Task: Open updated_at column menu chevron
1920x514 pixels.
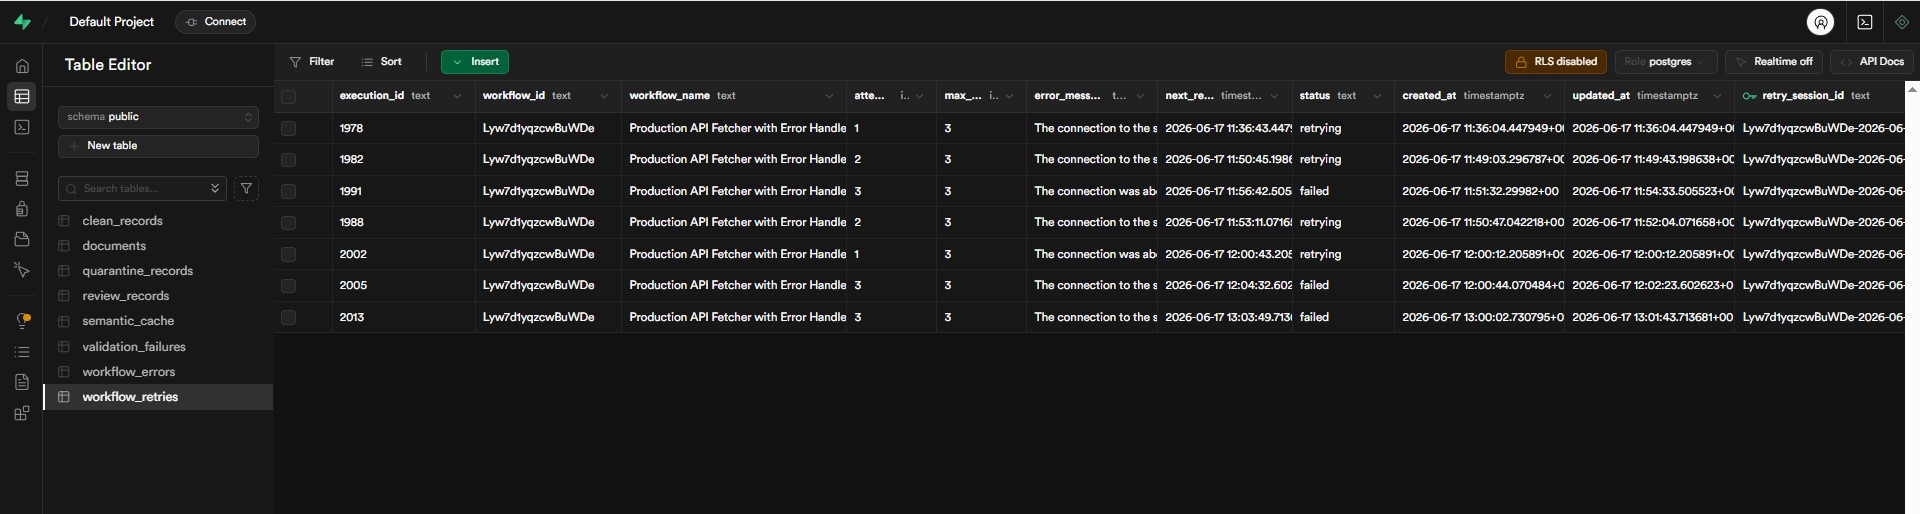Action: (1717, 96)
